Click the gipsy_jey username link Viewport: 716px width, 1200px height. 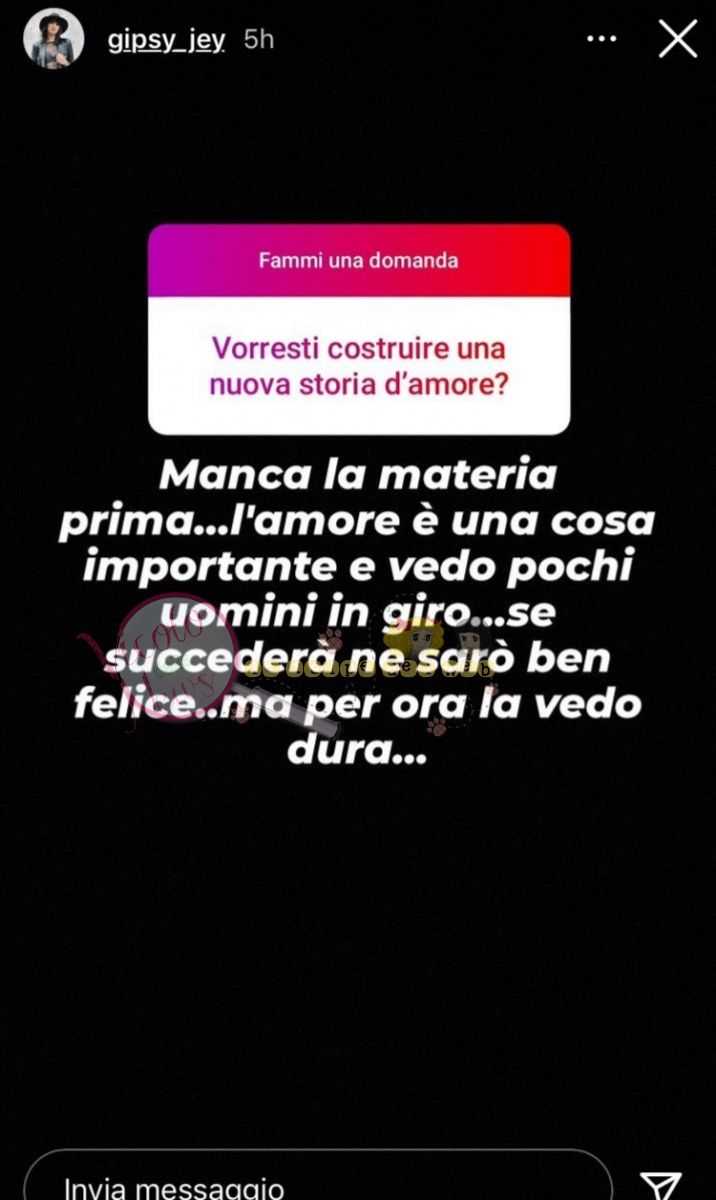click(x=164, y=40)
